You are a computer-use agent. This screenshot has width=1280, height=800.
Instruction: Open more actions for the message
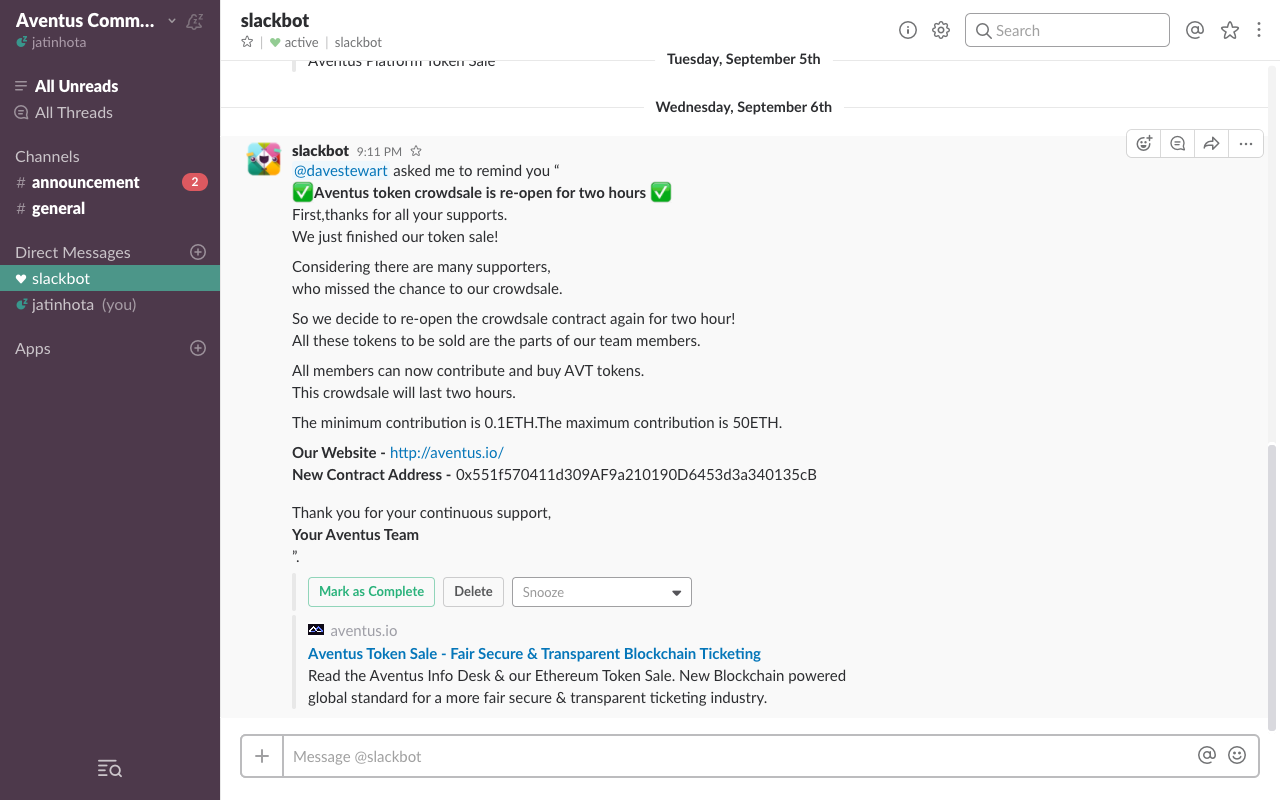pyautogui.click(x=1245, y=143)
